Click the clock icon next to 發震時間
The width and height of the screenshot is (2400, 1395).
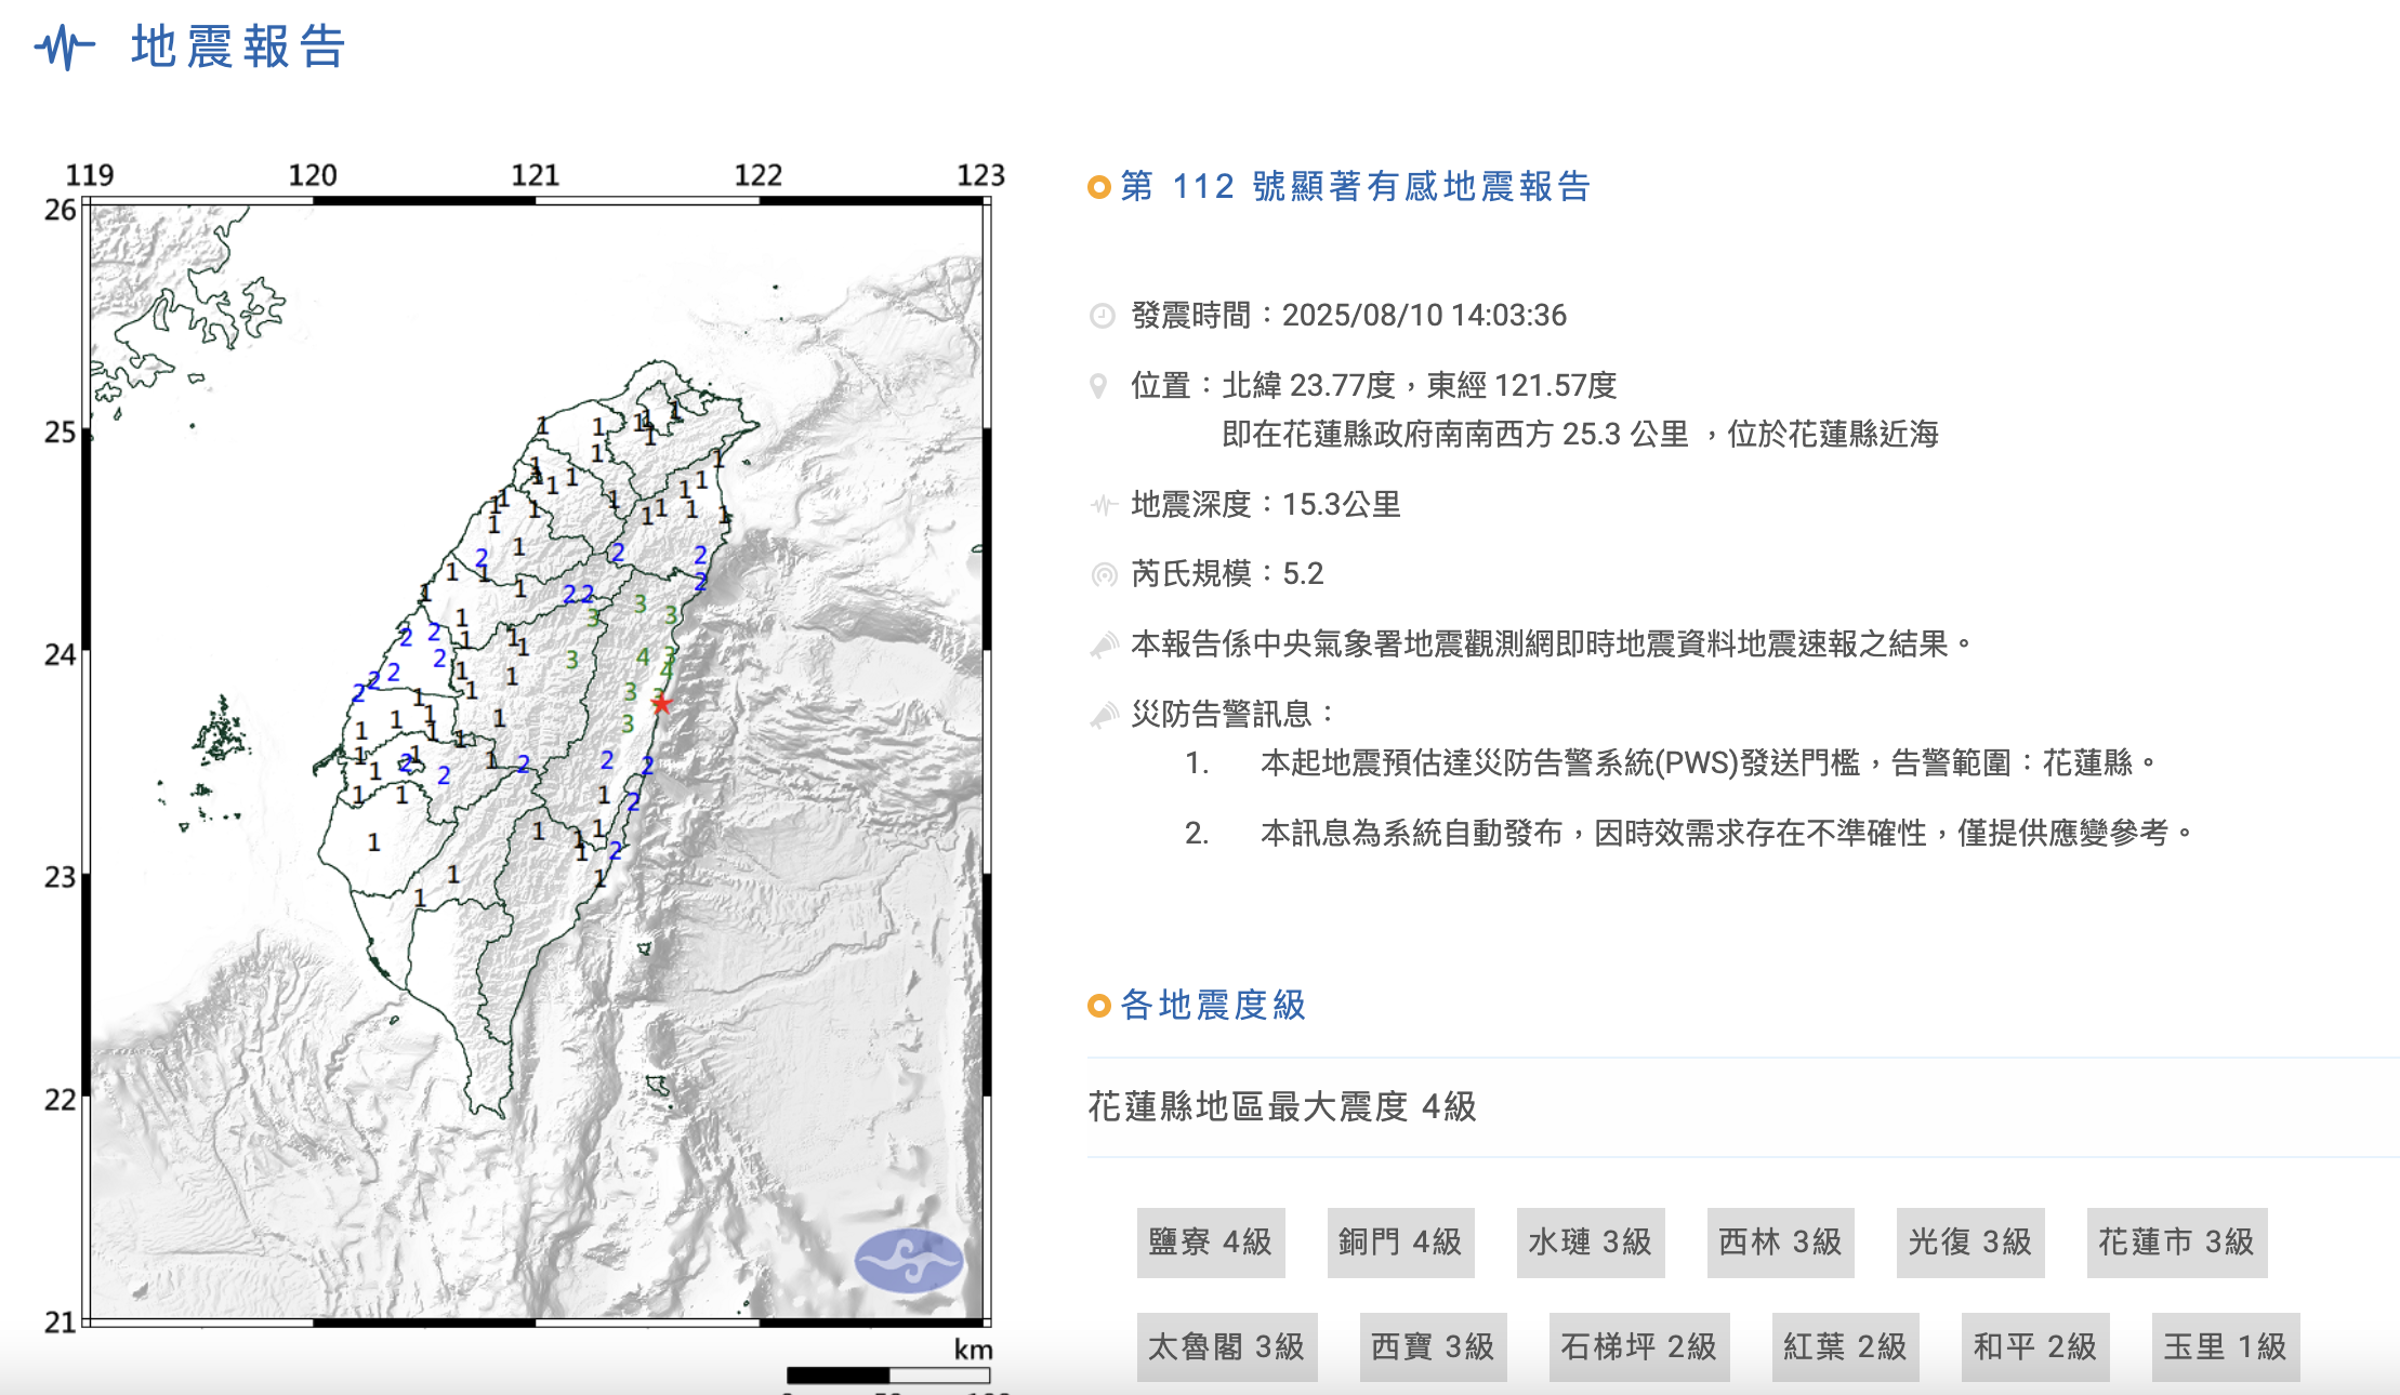tap(1102, 316)
